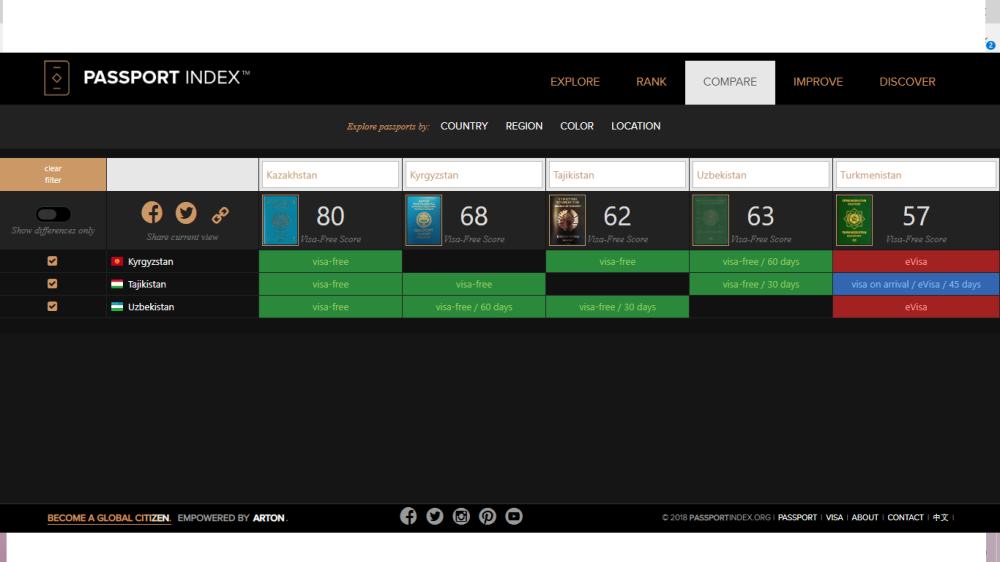1000x562 pixels.
Task: Uncheck the Uzbekistan row checkbox
Action: [52, 306]
